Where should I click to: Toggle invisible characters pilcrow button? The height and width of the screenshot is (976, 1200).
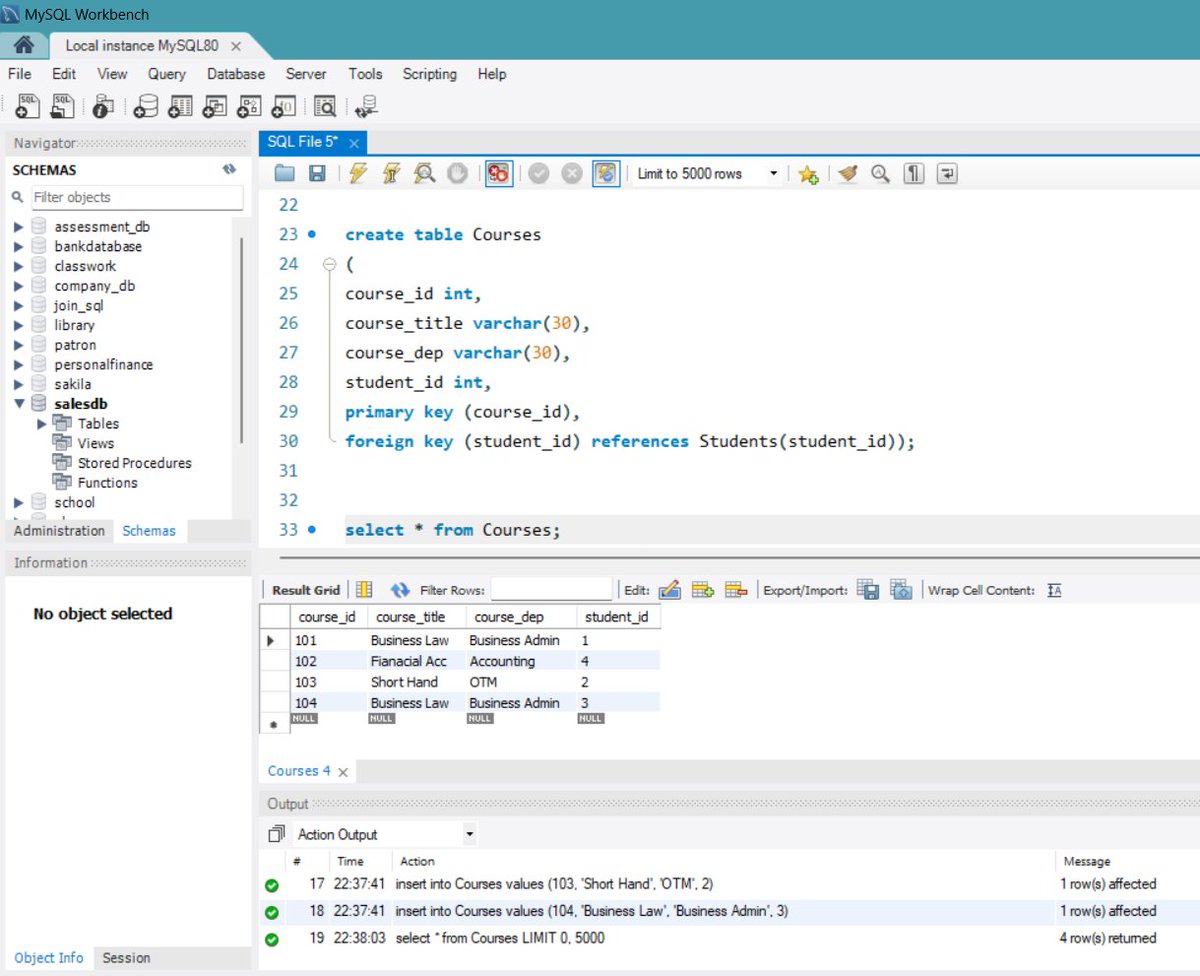pyautogui.click(x=913, y=174)
